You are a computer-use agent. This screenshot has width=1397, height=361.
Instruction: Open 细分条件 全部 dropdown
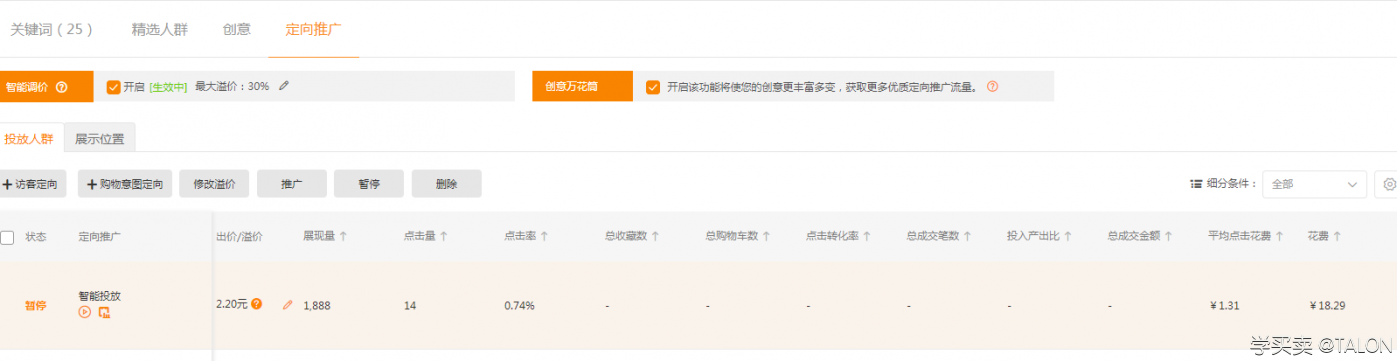[x=1314, y=184]
